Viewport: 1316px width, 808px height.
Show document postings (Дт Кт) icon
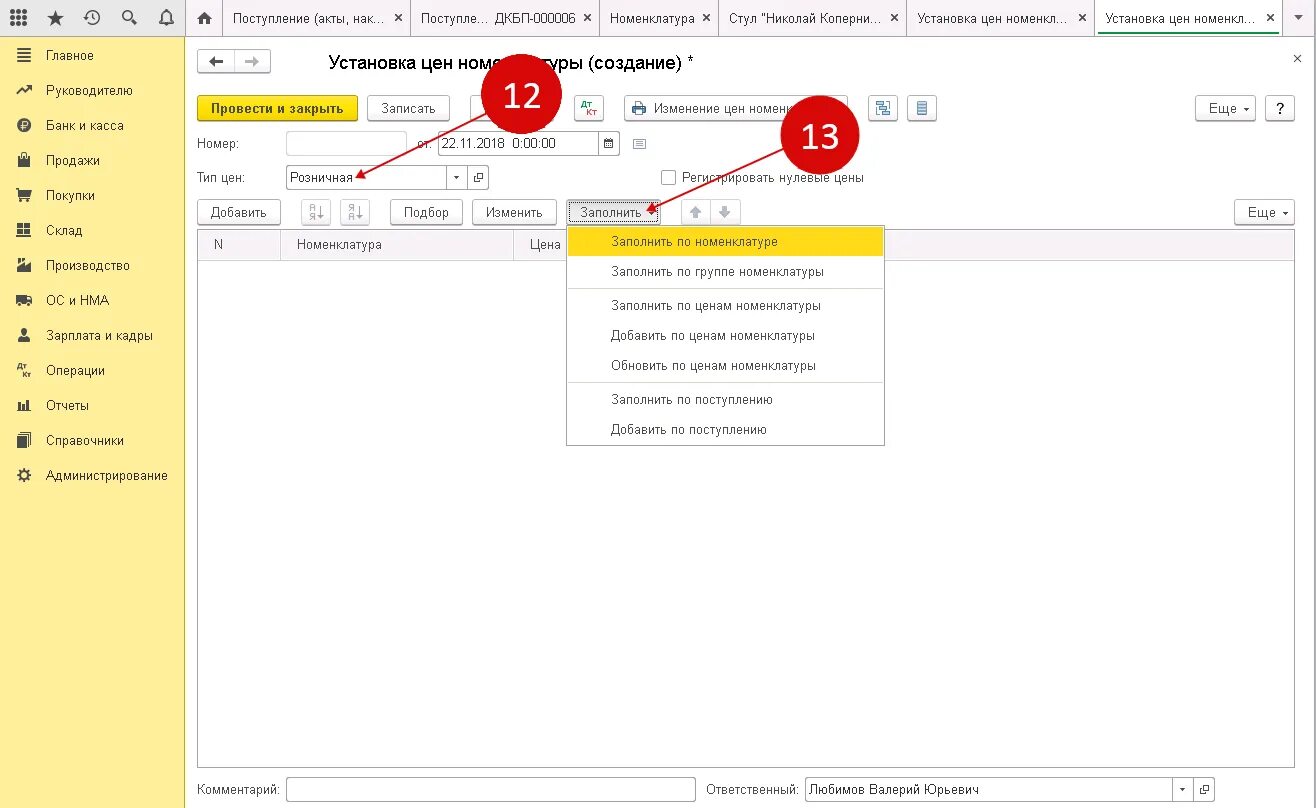589,108
